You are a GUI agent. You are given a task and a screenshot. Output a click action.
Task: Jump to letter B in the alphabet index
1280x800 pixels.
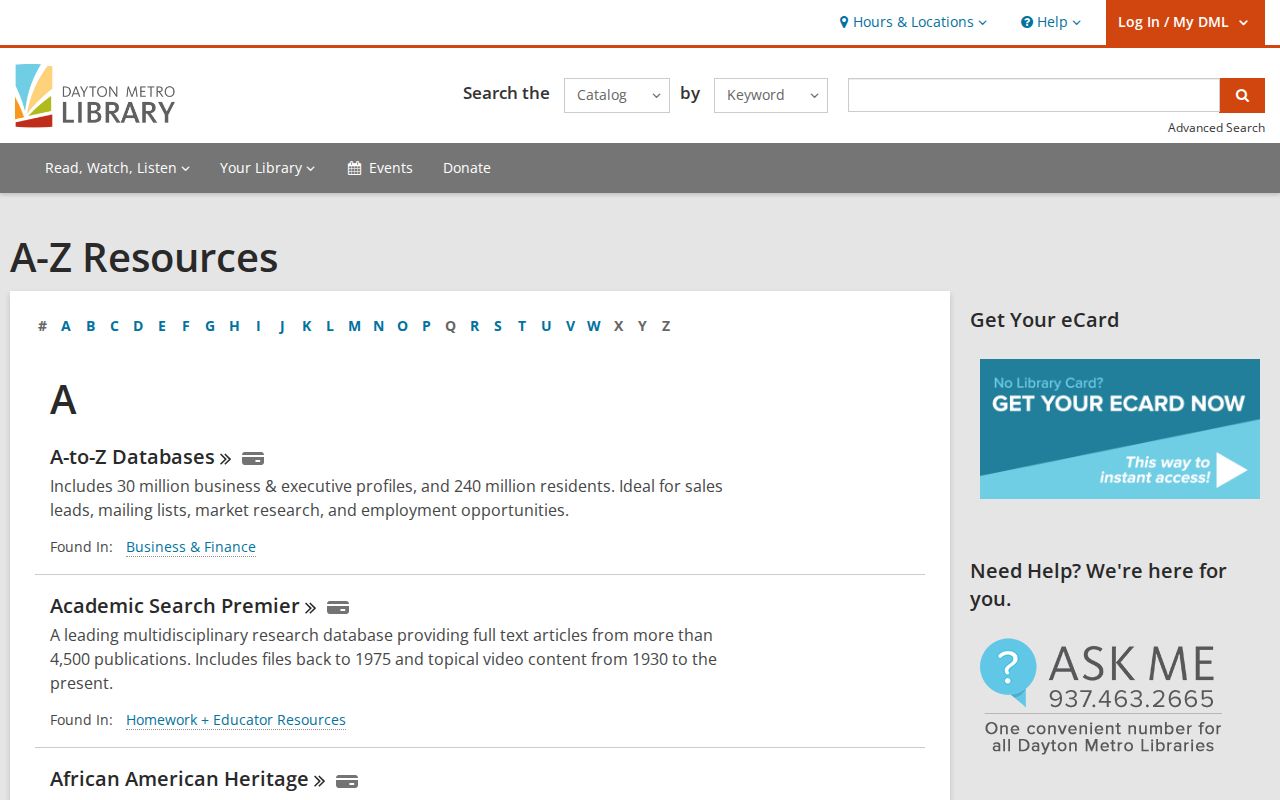coord(90,326)
